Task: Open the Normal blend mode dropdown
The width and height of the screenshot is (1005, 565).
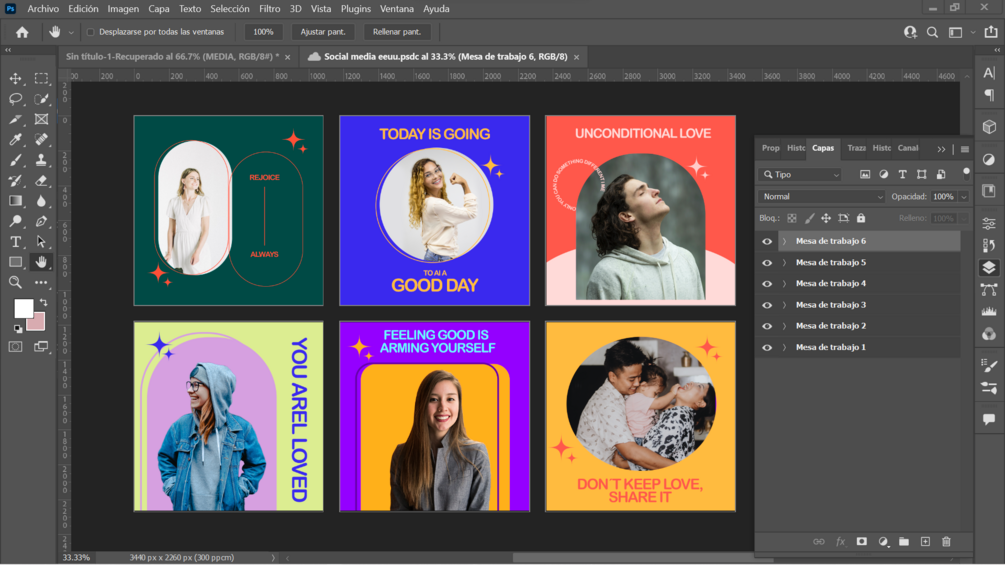Action: tap(821, 197)
